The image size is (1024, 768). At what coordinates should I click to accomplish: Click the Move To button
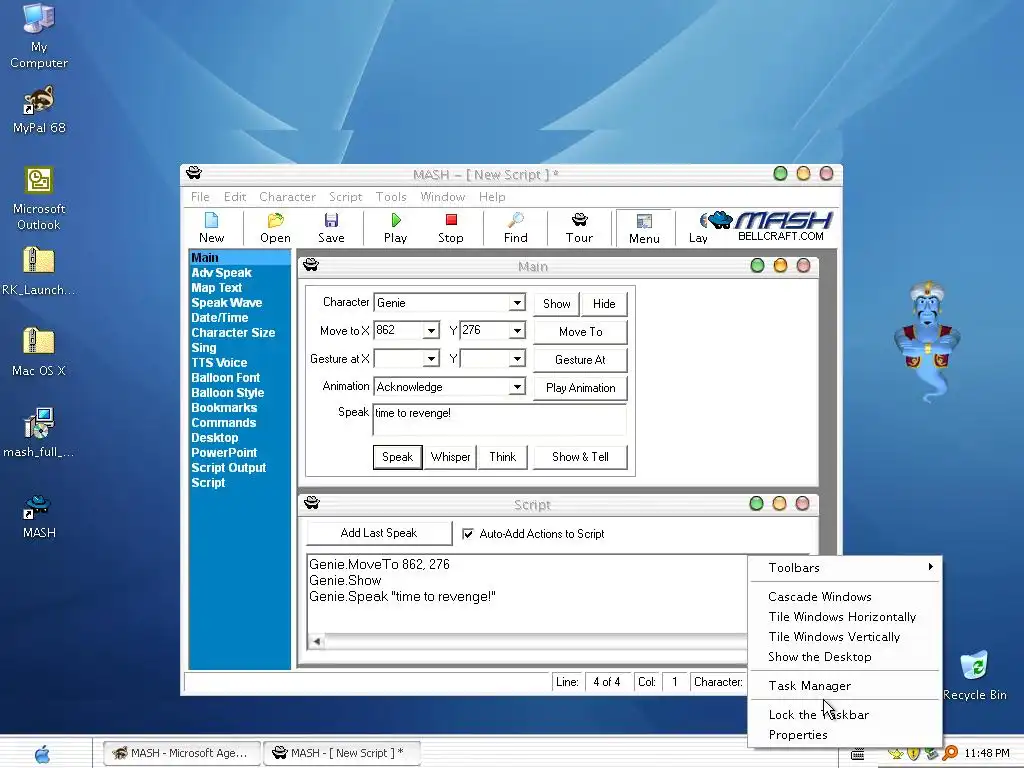click(581, 332)
